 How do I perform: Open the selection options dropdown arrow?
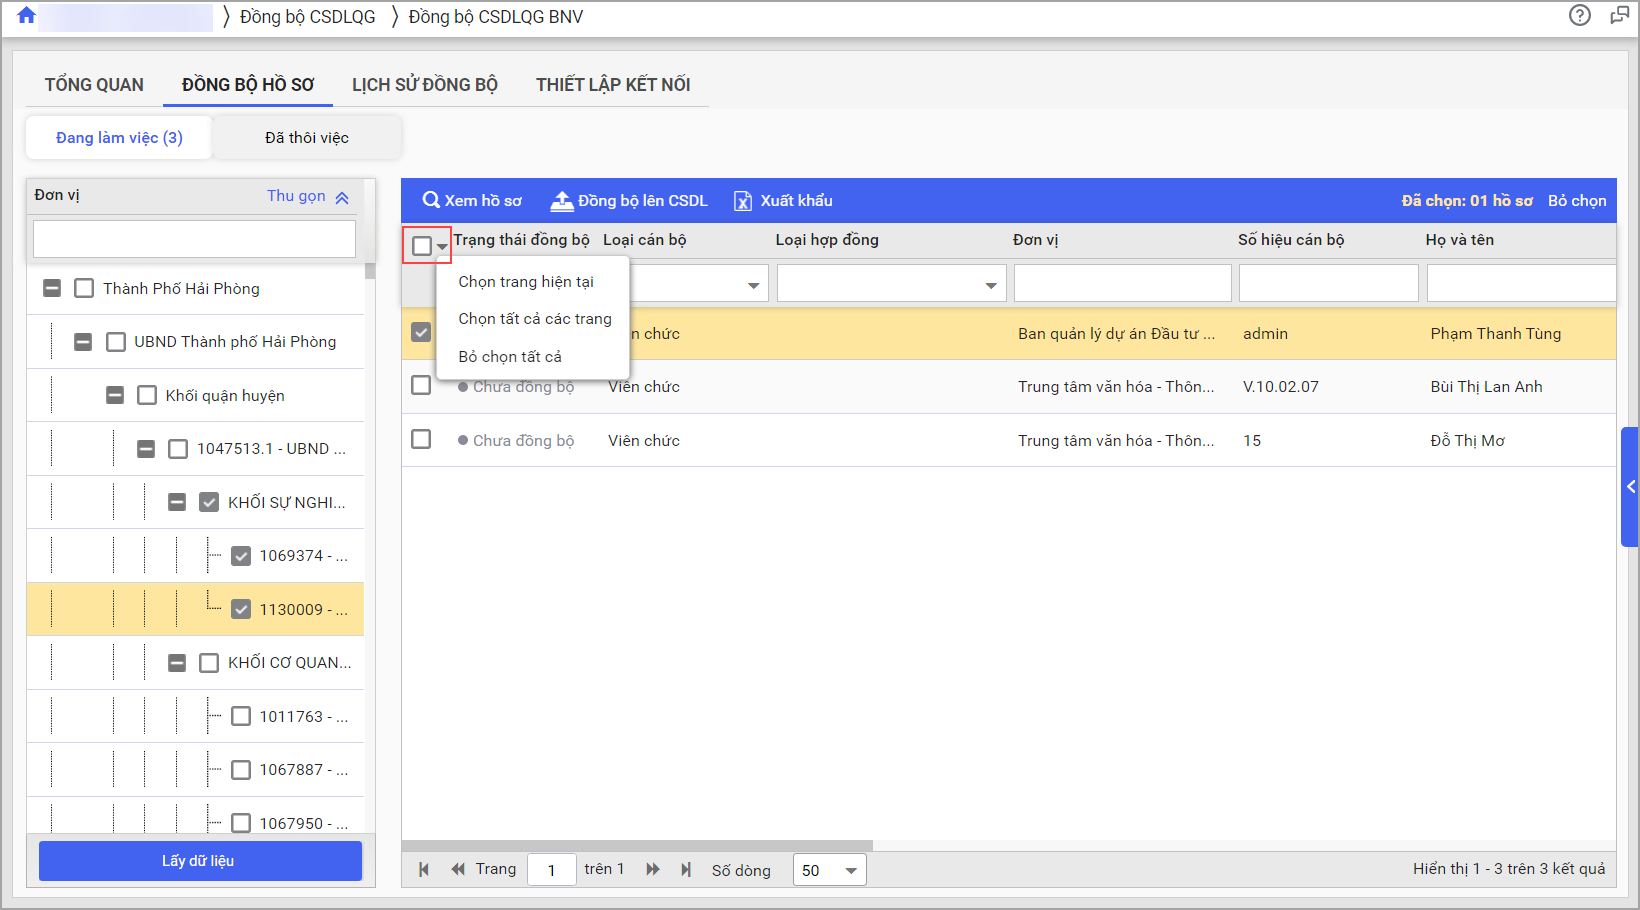[x=442, y=246]
